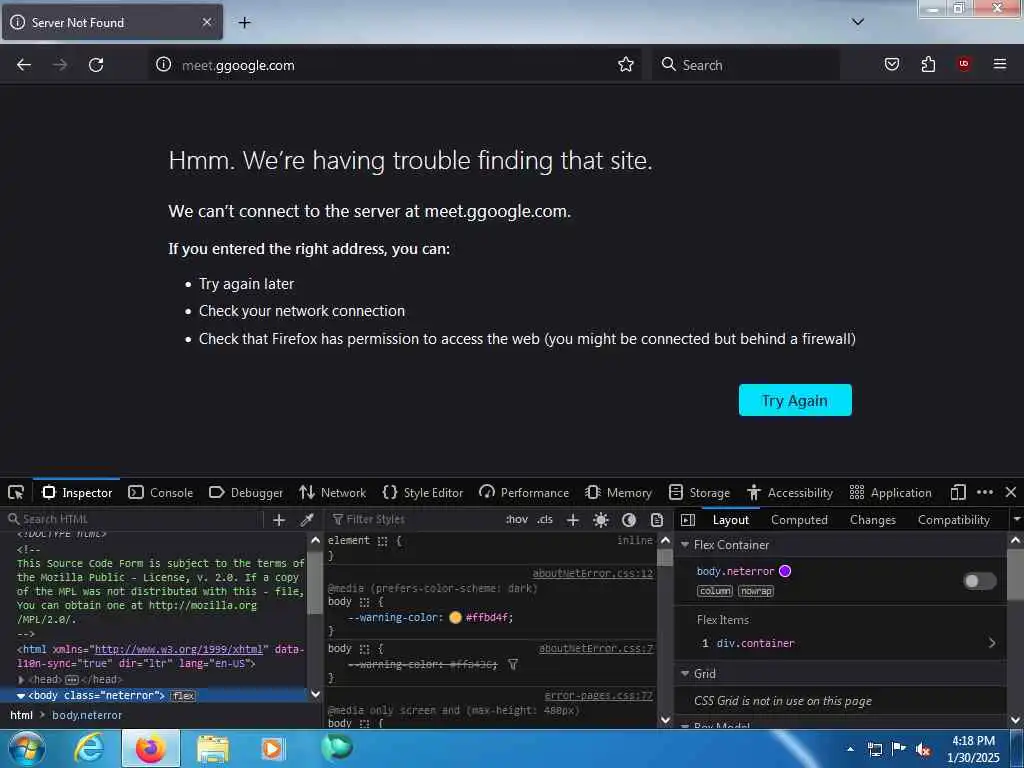
Task: Open a new browser tab
Action: tap(244, 23)
